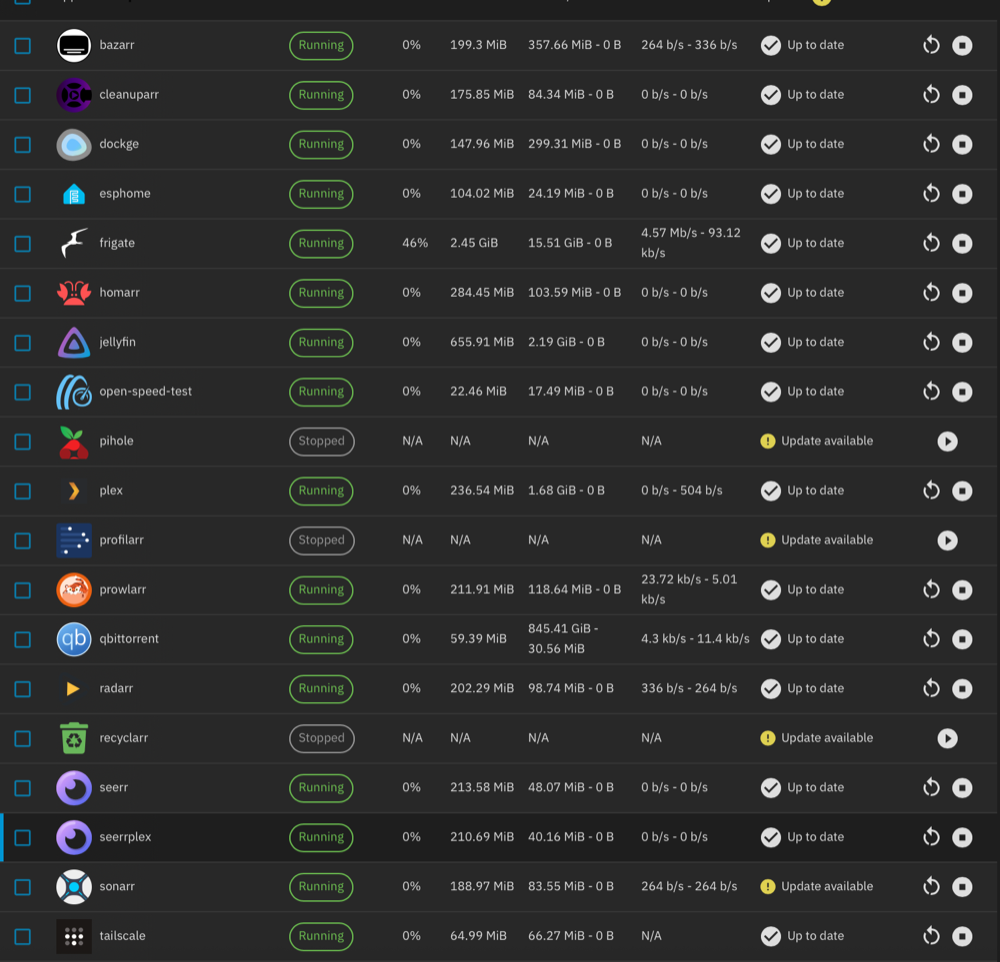Click Update available for profilarr
This screenshot has width=1000, height=962.
click(x=817, y=540)
